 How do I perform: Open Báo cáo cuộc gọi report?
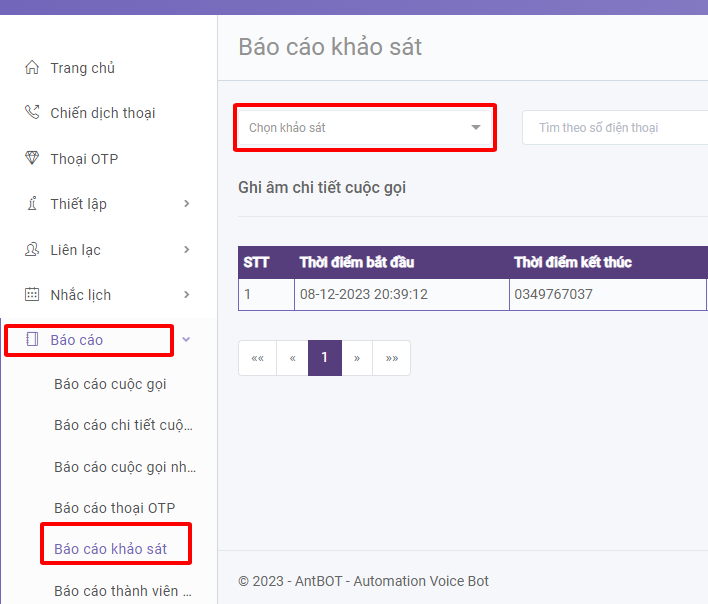tap(110, 385)
